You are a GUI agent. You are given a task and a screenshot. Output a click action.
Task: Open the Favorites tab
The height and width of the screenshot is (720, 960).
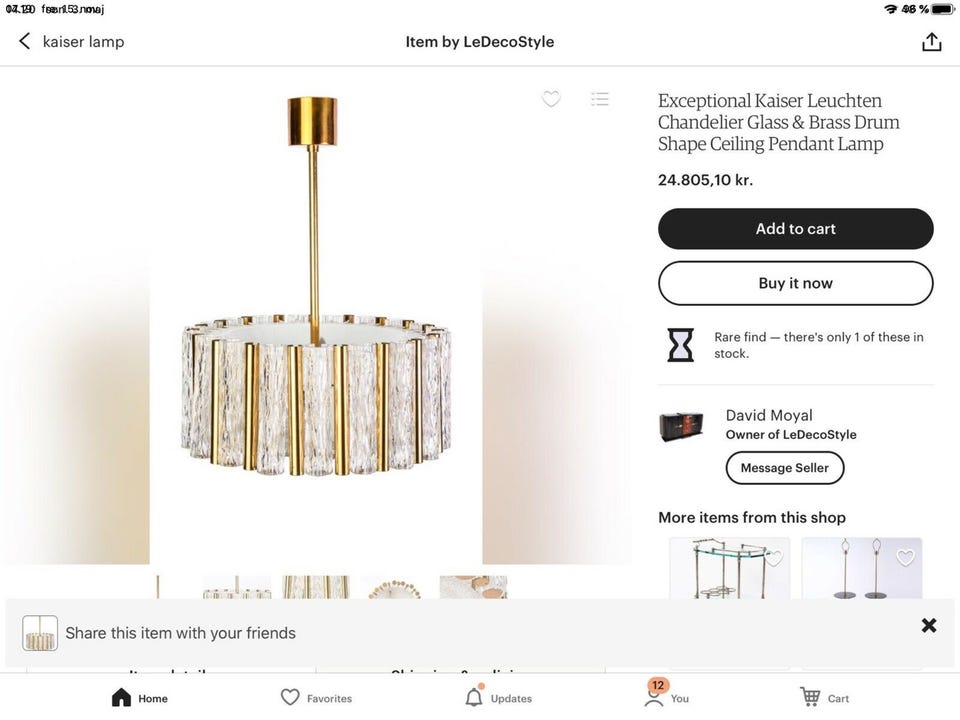point(316,698)
